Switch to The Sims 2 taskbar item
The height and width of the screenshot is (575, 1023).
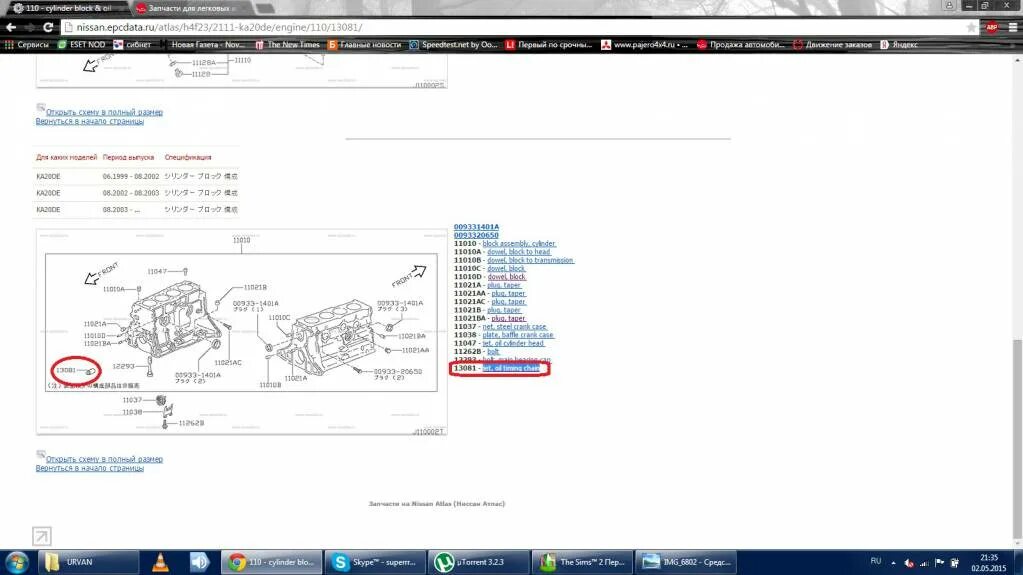pyautogui.click(x=582, y=562)
